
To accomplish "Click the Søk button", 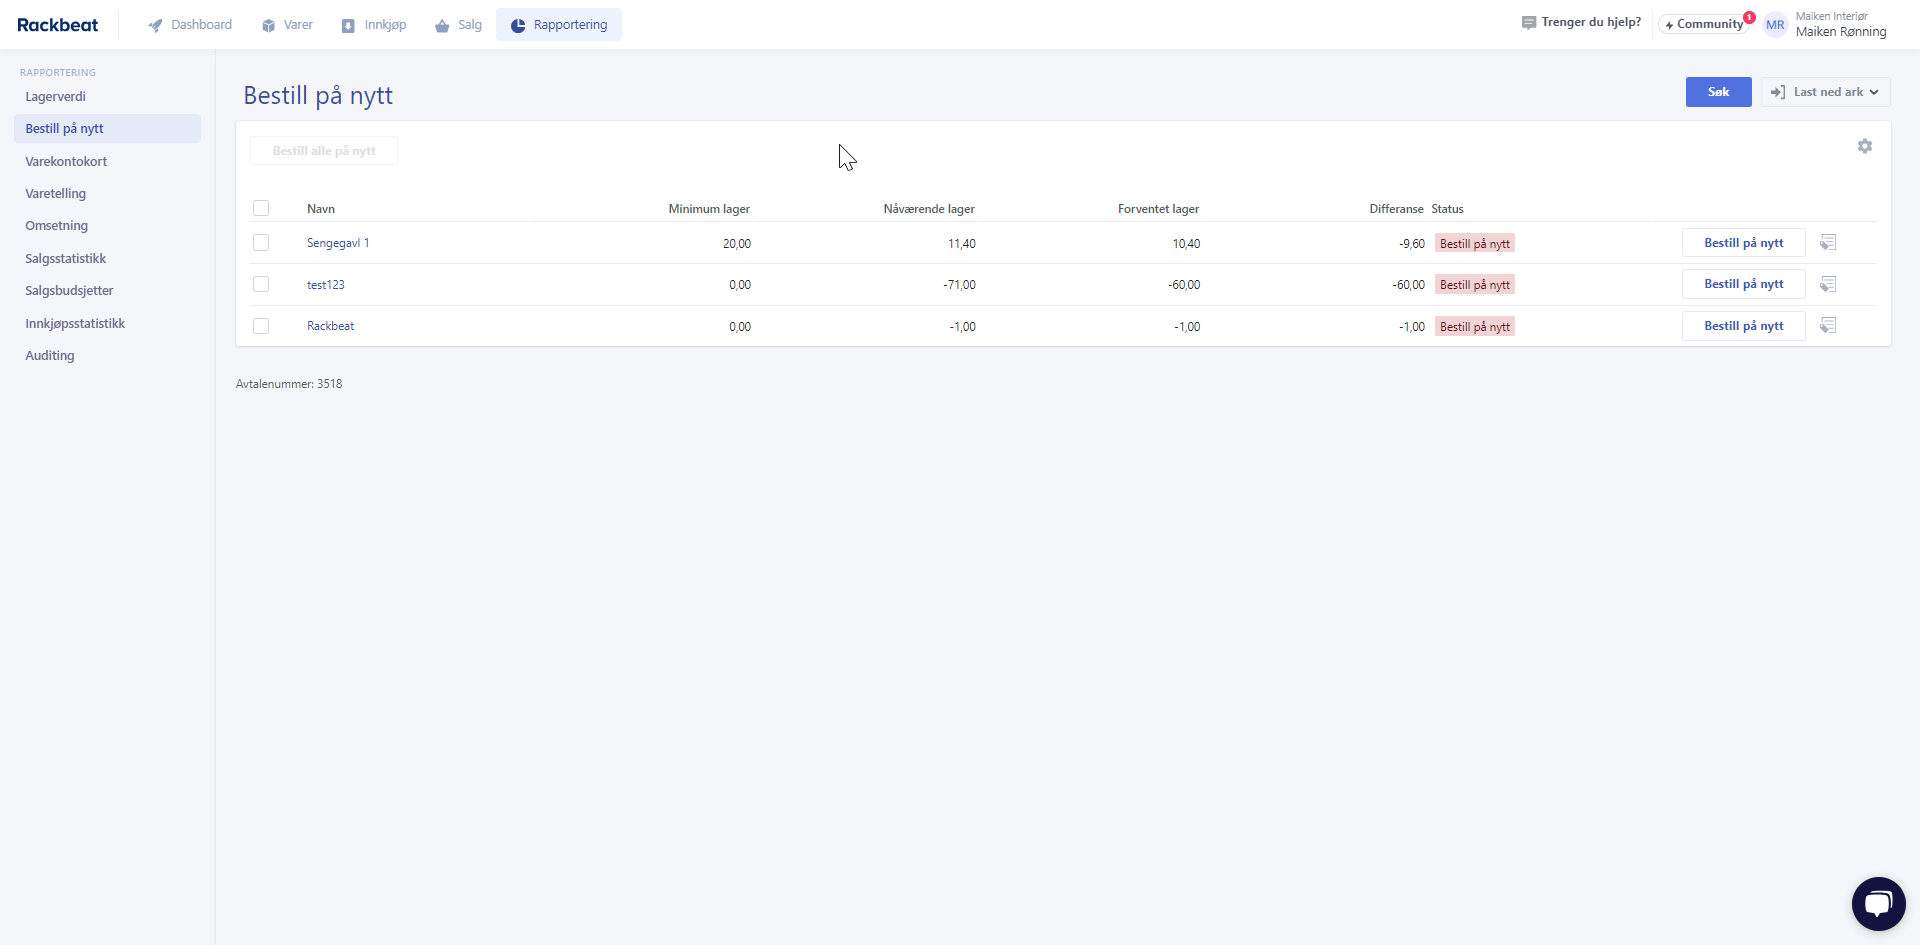I will (x=1718, y=92).
